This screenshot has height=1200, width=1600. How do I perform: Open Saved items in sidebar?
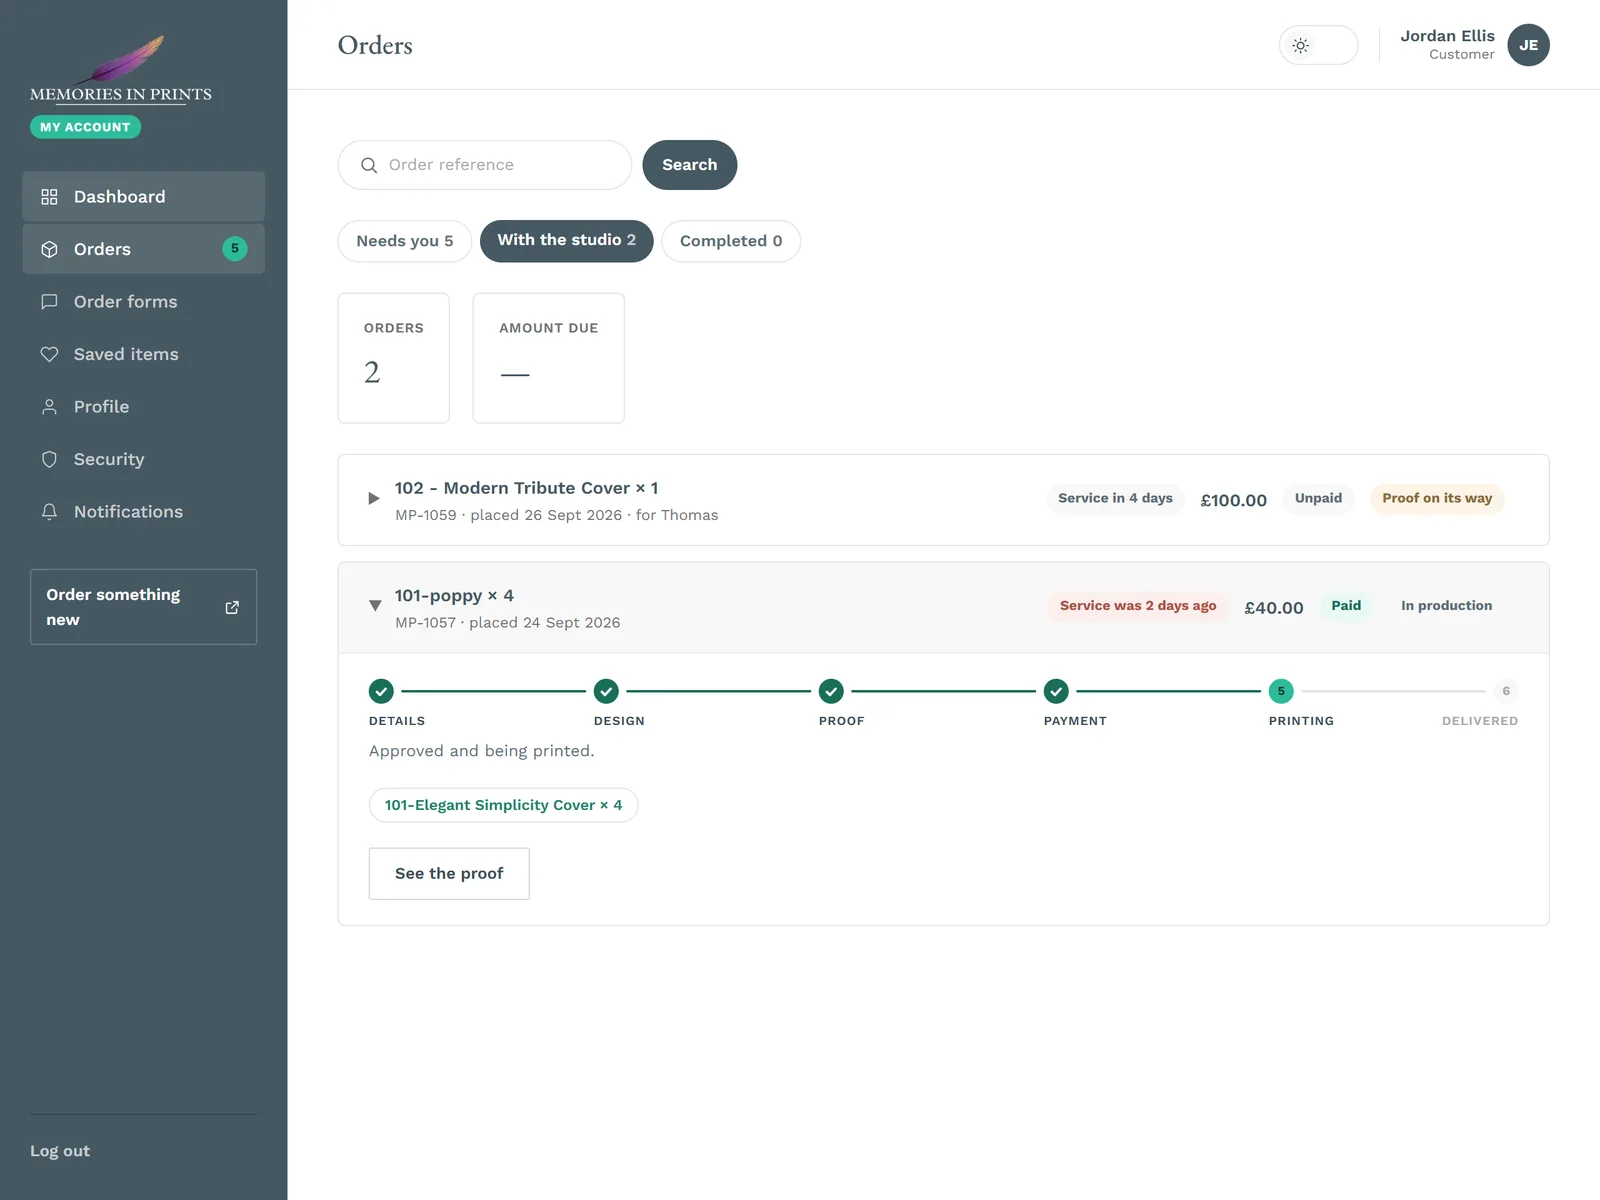[144, 354]
